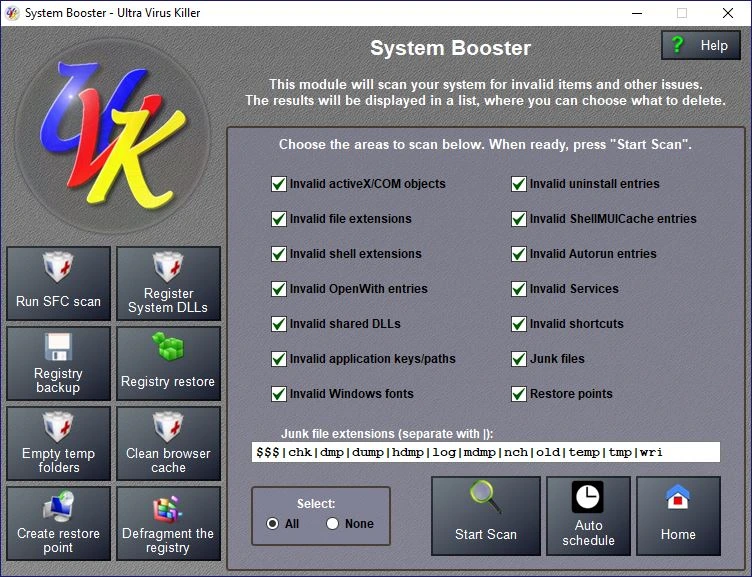
Task: Click the Registry restore green cubes button
Action: point(168,364)
